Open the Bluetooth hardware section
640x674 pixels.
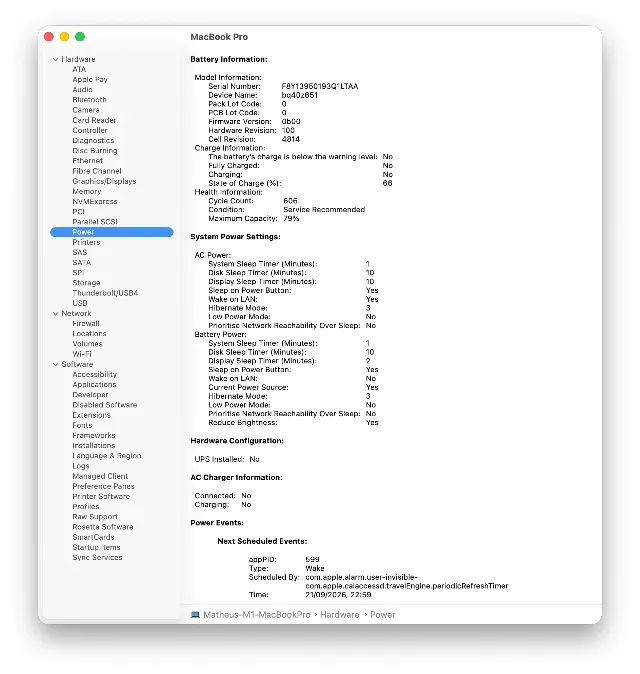89,100
